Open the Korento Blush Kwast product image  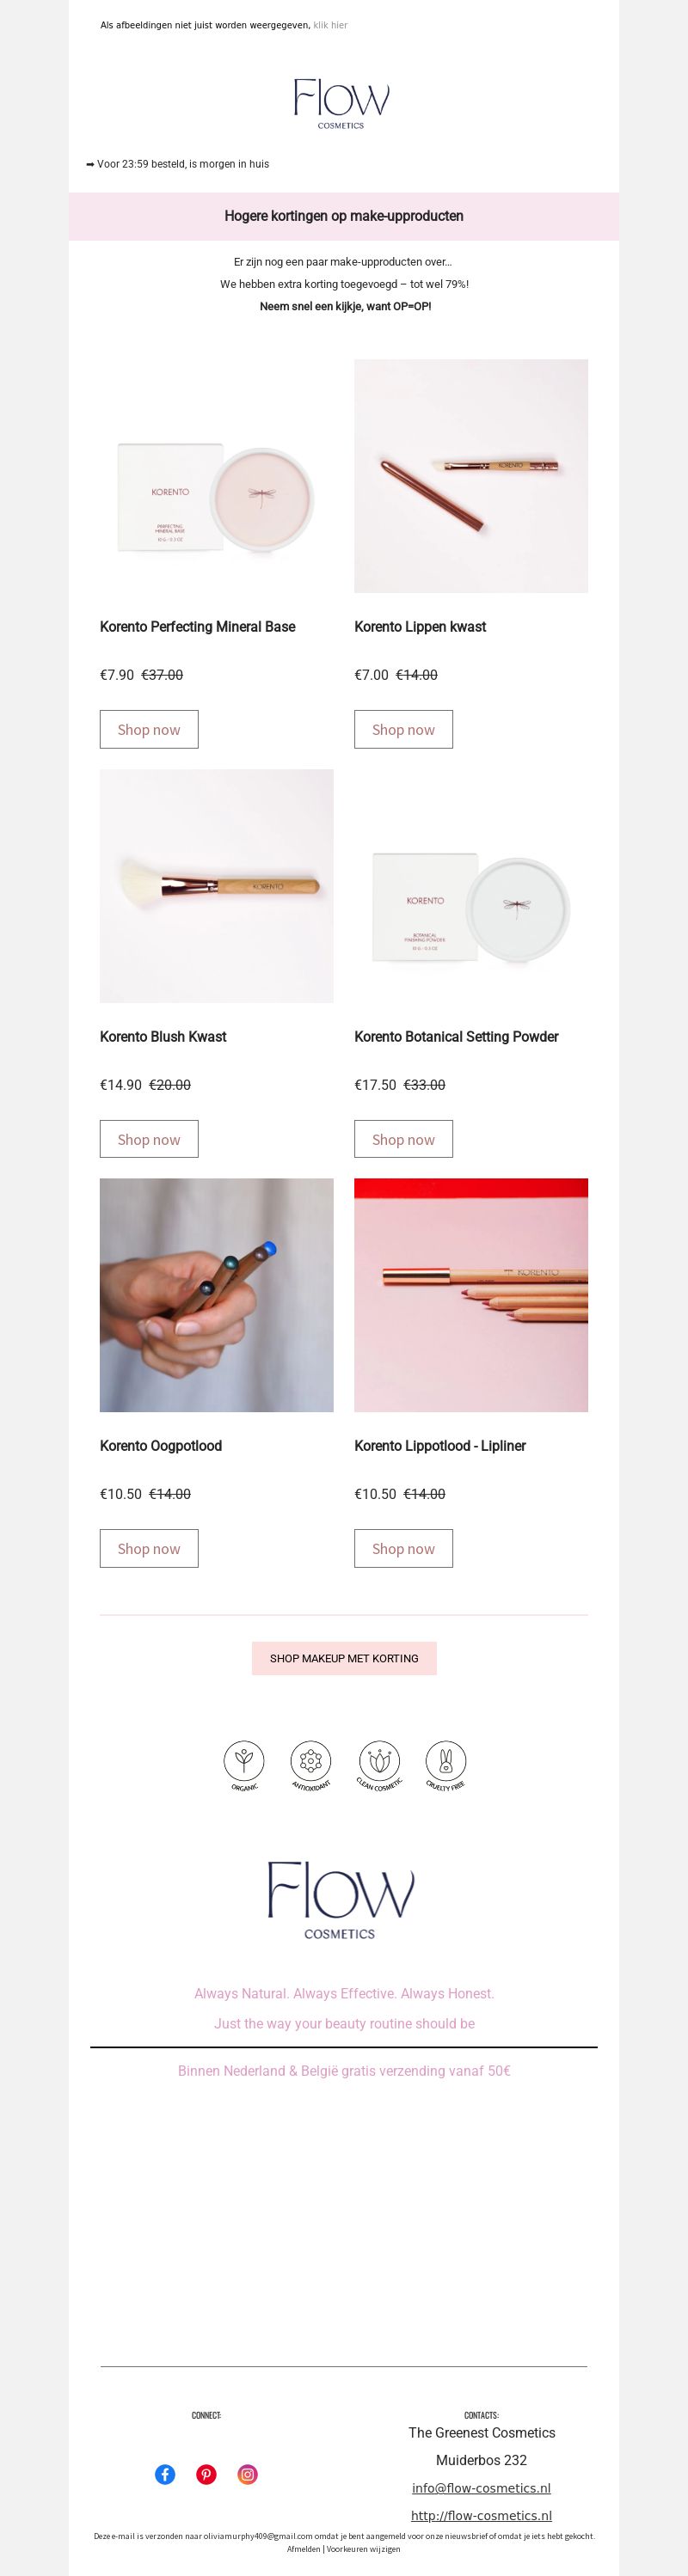point(217,886)
